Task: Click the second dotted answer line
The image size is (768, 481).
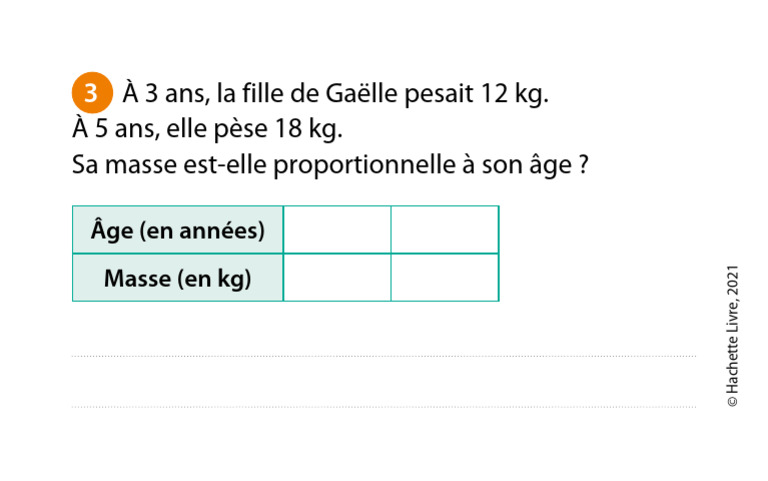Action: coord(384,406)
